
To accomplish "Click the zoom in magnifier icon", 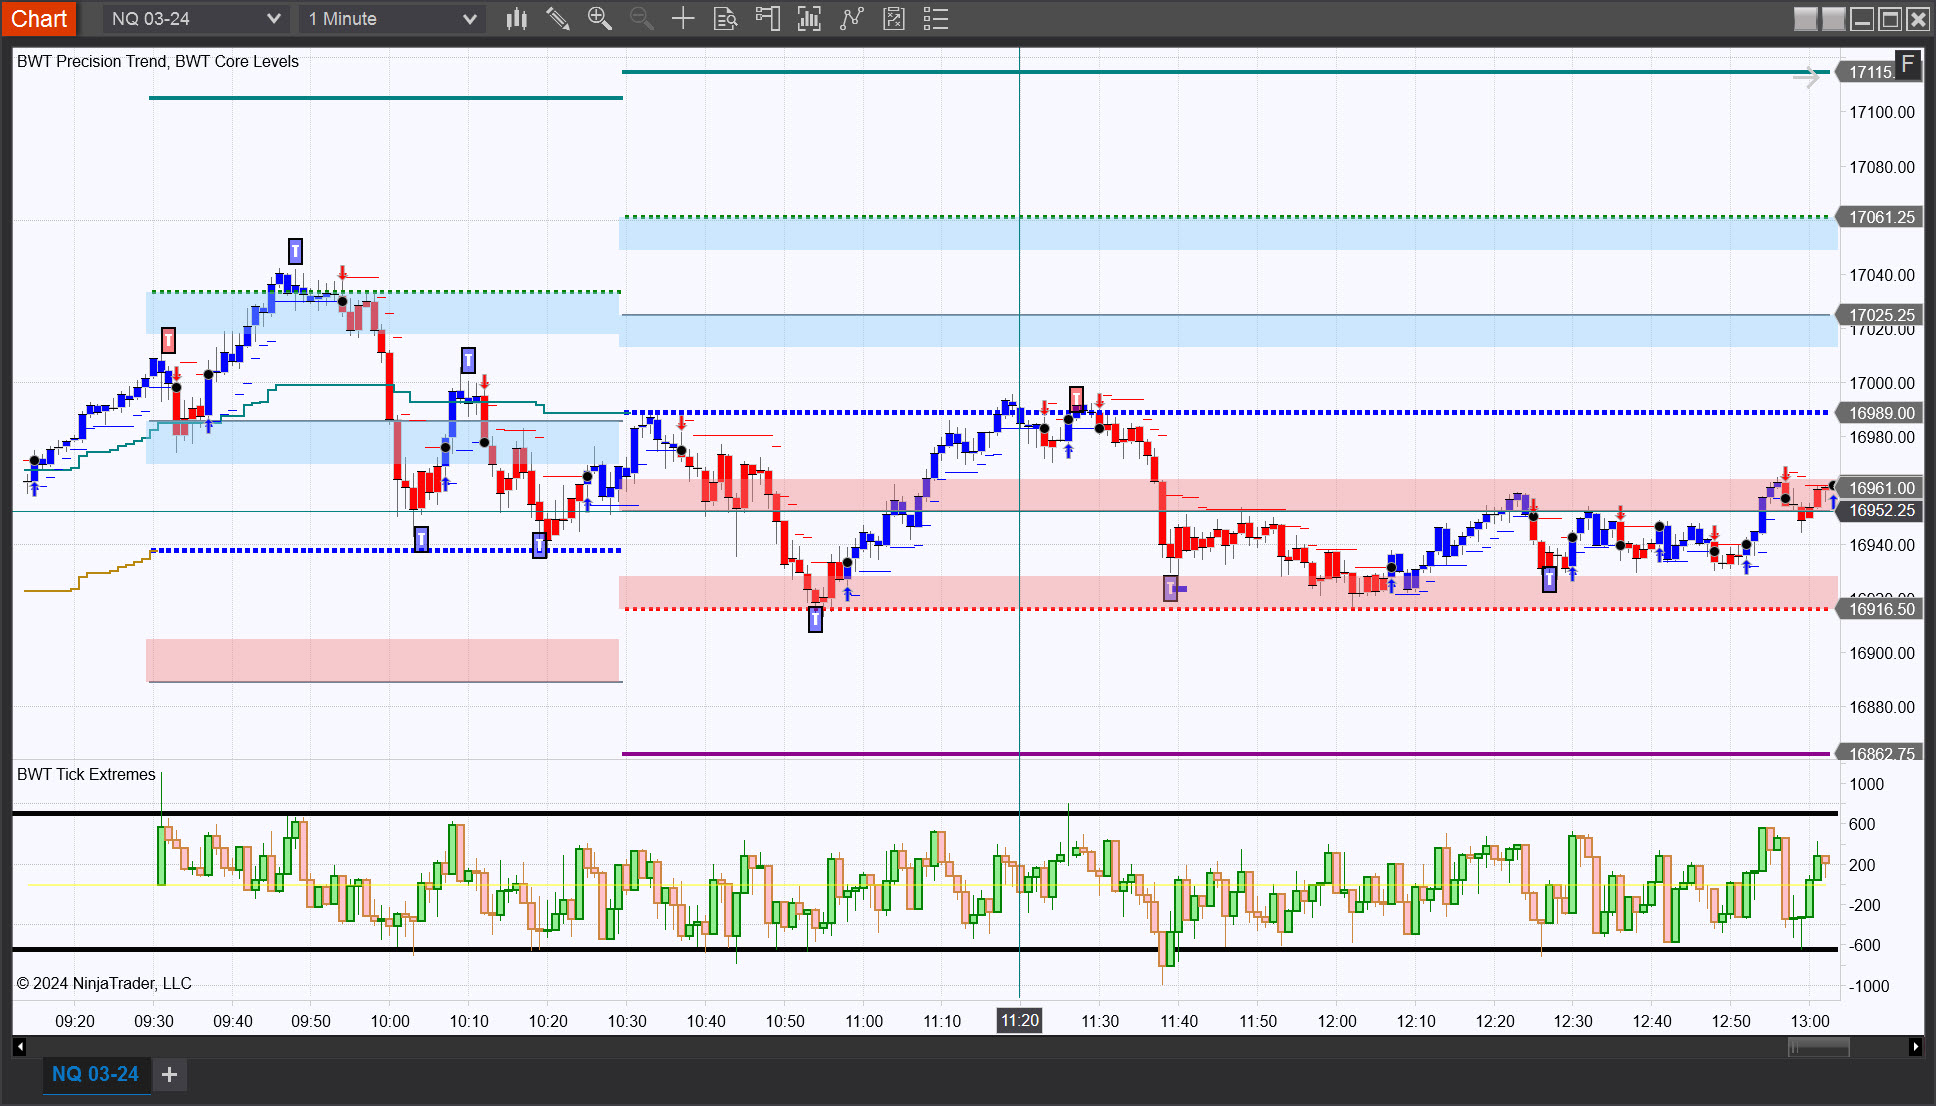I will tap(599, 19).
